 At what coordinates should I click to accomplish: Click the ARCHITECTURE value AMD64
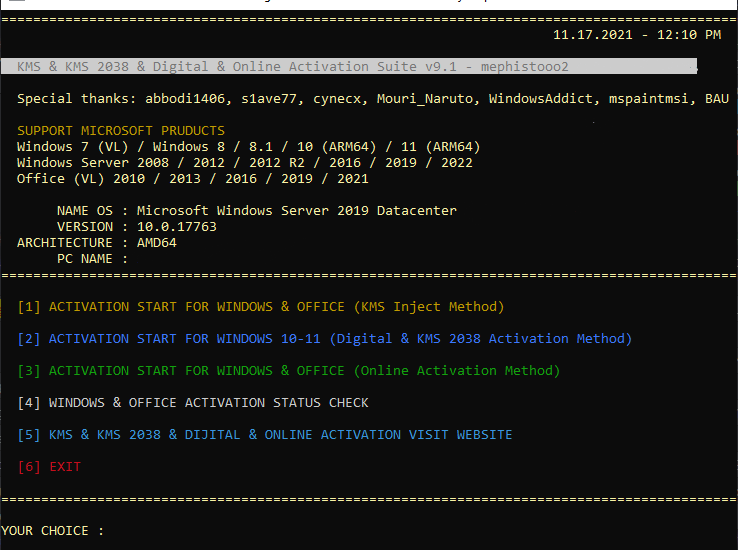157,243
